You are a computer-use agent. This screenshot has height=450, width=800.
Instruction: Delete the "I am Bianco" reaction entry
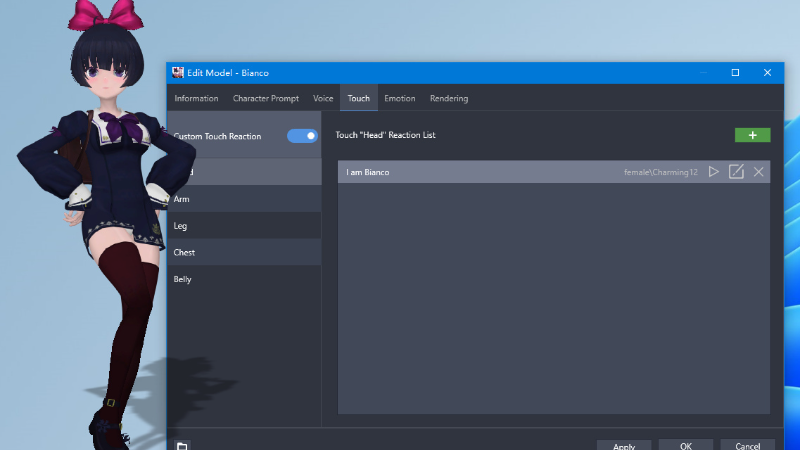click(759, 172)
